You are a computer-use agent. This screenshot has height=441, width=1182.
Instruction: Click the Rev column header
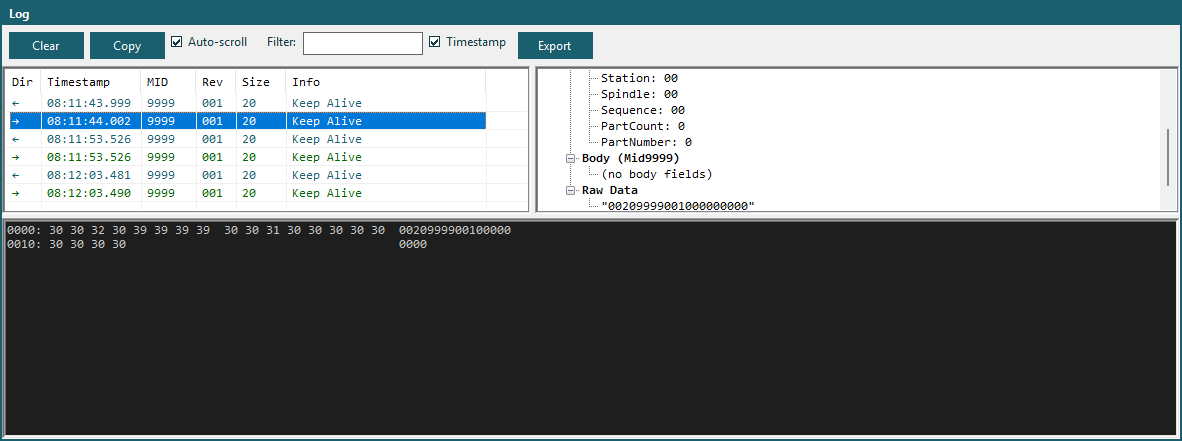[216, 82]
